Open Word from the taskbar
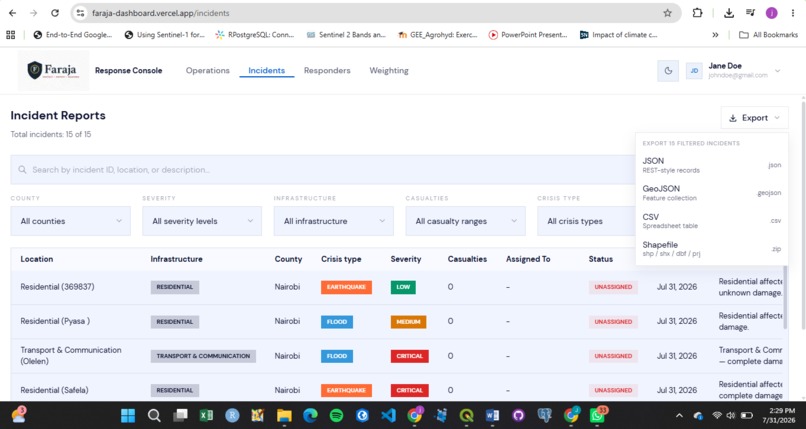The width and height of the screenshot is (806, 429). tap(492, 415)
